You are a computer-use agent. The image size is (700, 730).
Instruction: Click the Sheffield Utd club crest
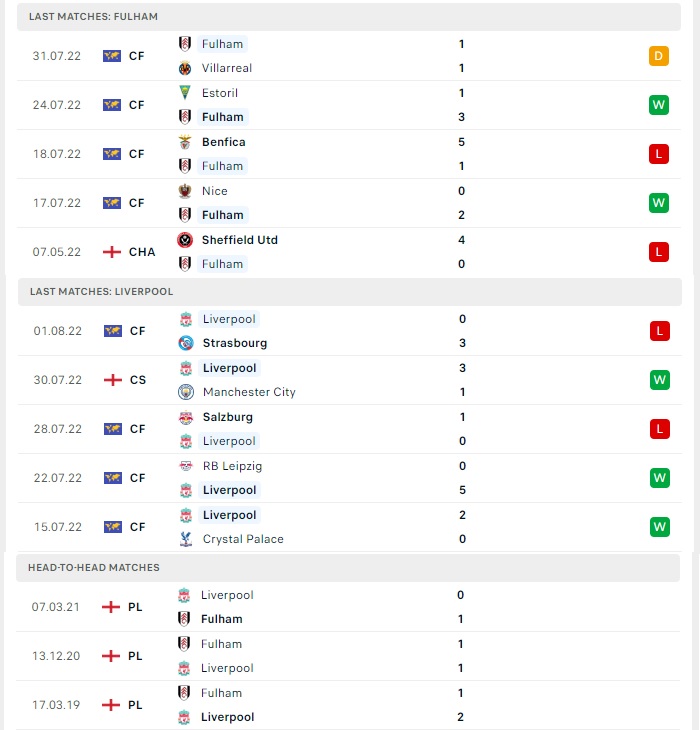point(185,240)
